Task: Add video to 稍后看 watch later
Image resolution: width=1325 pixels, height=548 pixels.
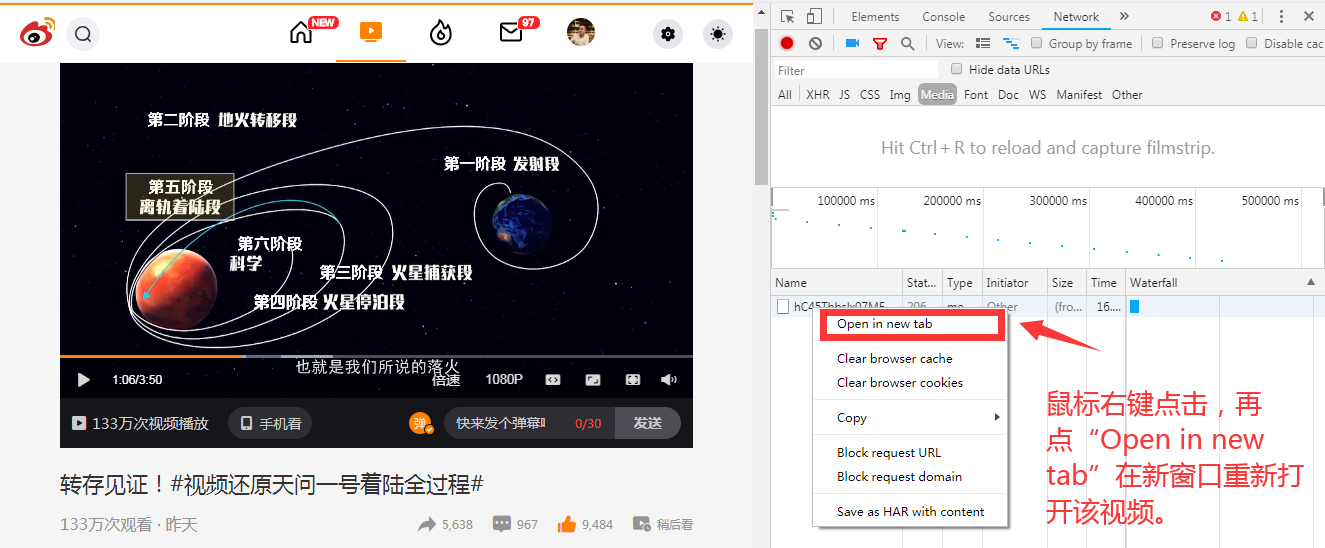Action: [662, 524]
